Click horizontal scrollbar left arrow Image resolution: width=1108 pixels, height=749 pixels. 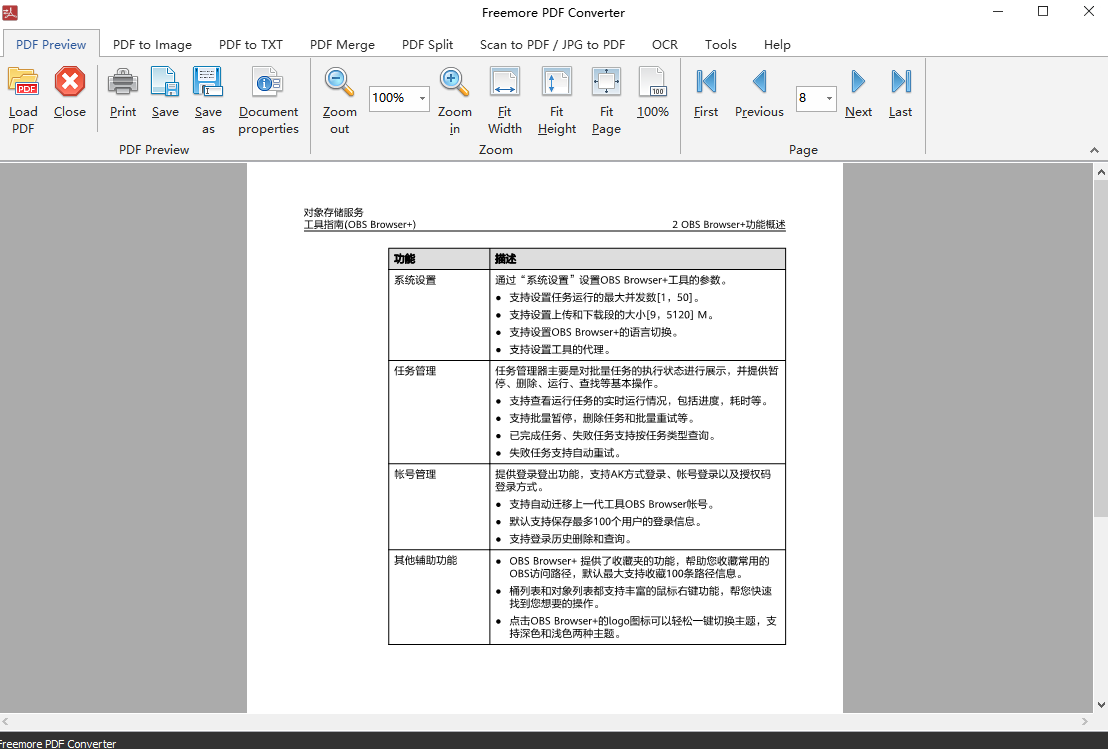[x=6, y=721]
